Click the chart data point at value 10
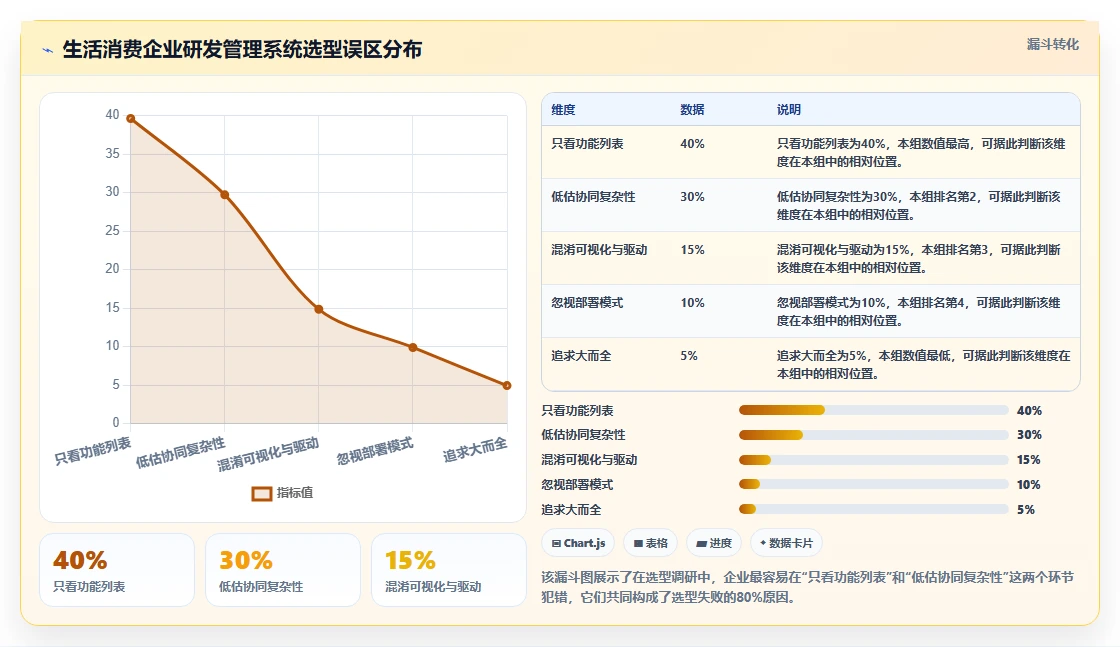 (413, 347)
